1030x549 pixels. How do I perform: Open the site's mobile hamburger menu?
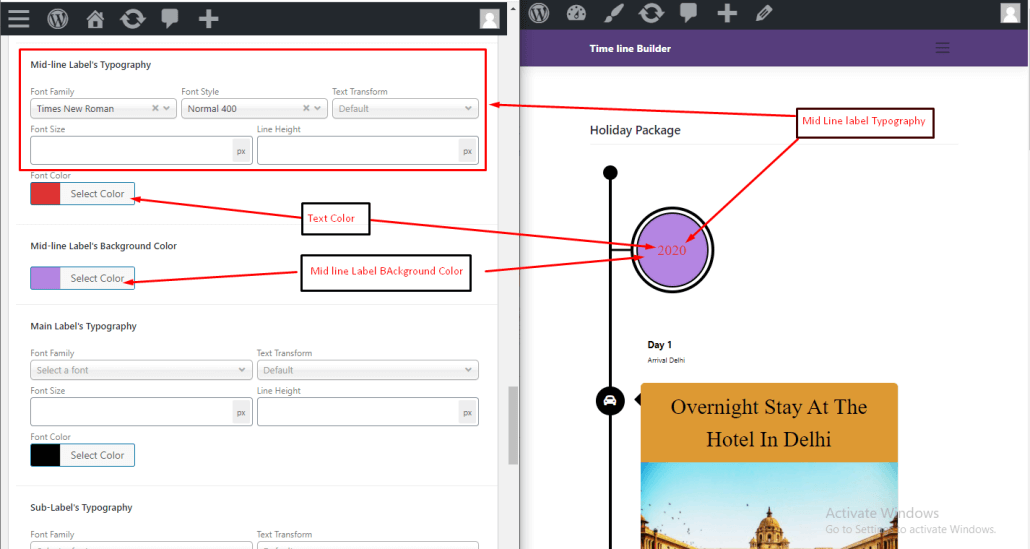click(941, 48)
